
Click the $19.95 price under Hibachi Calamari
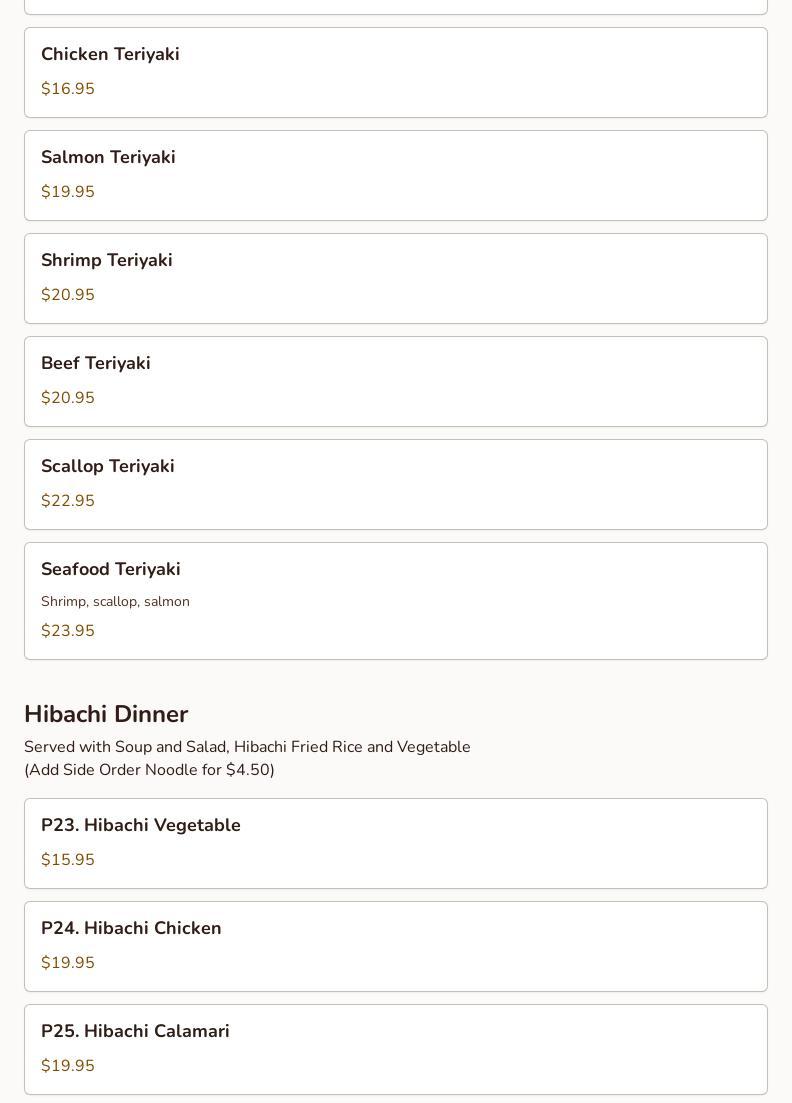(x=68, y=1066)
